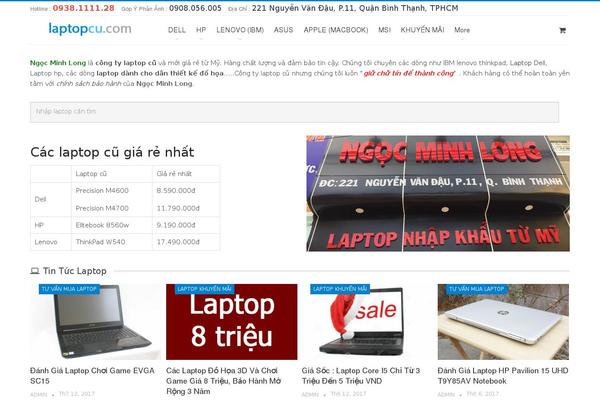
Task: Click TƯ VẤN MUA LAPTOP tag on EVGA article
Action: click(69, 289)
